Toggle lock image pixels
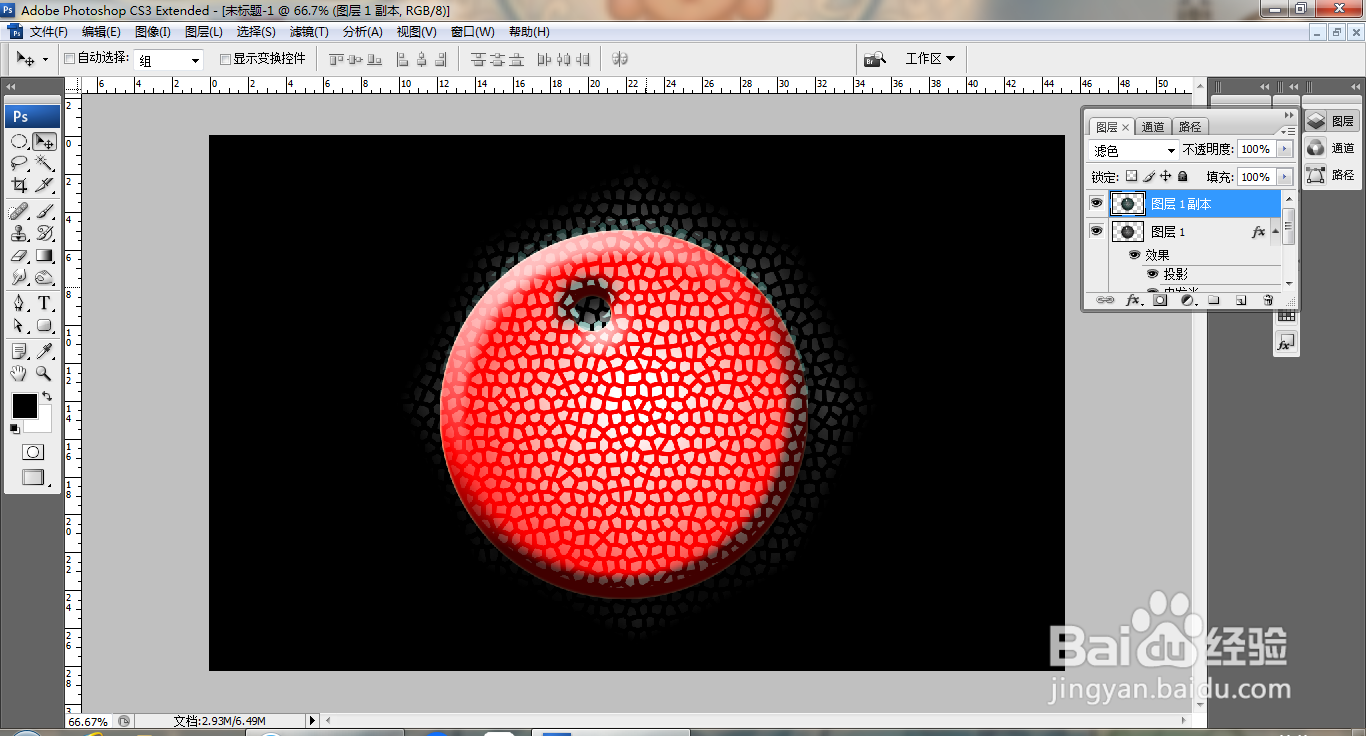This screenshot has height=736, width=1366. (x=1148, y=176)
